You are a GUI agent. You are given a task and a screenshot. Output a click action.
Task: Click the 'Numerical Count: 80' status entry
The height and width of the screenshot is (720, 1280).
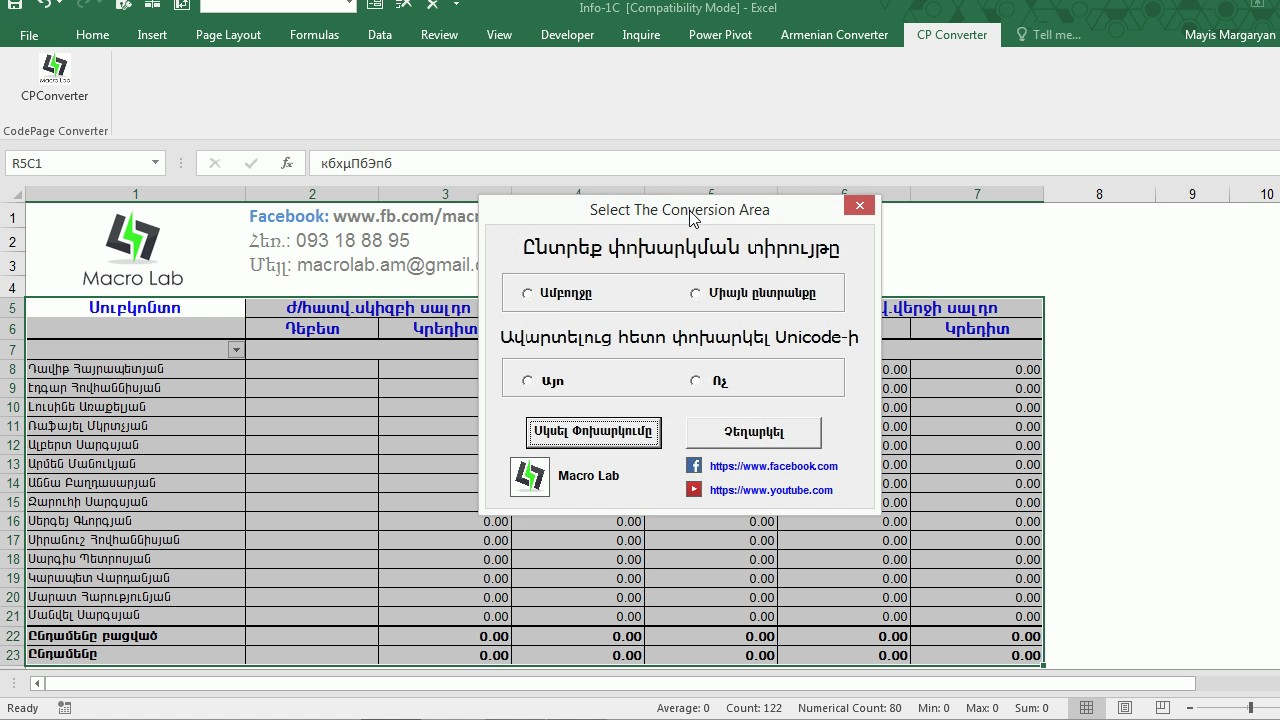coord(850,708)
